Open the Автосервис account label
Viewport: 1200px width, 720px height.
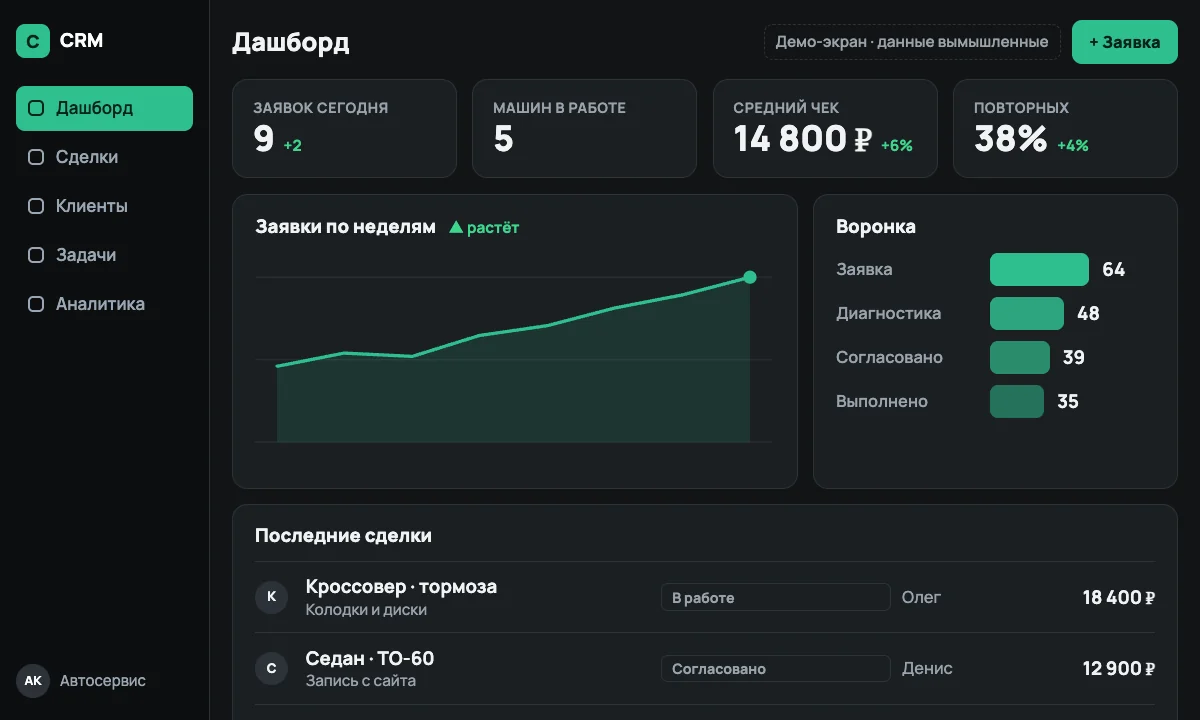[103, 681]
